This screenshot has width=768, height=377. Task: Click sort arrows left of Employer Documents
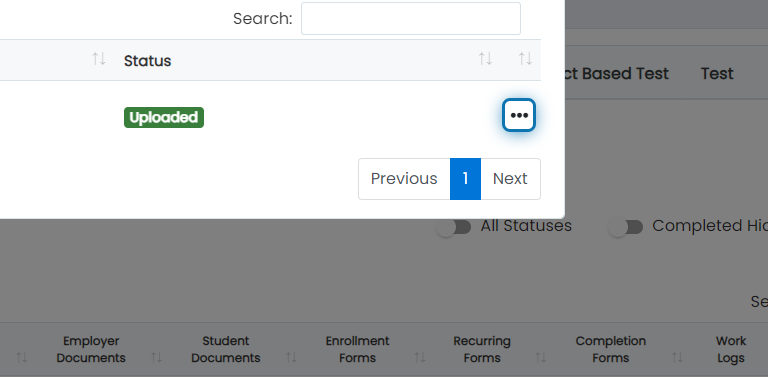tap(22, 358)
